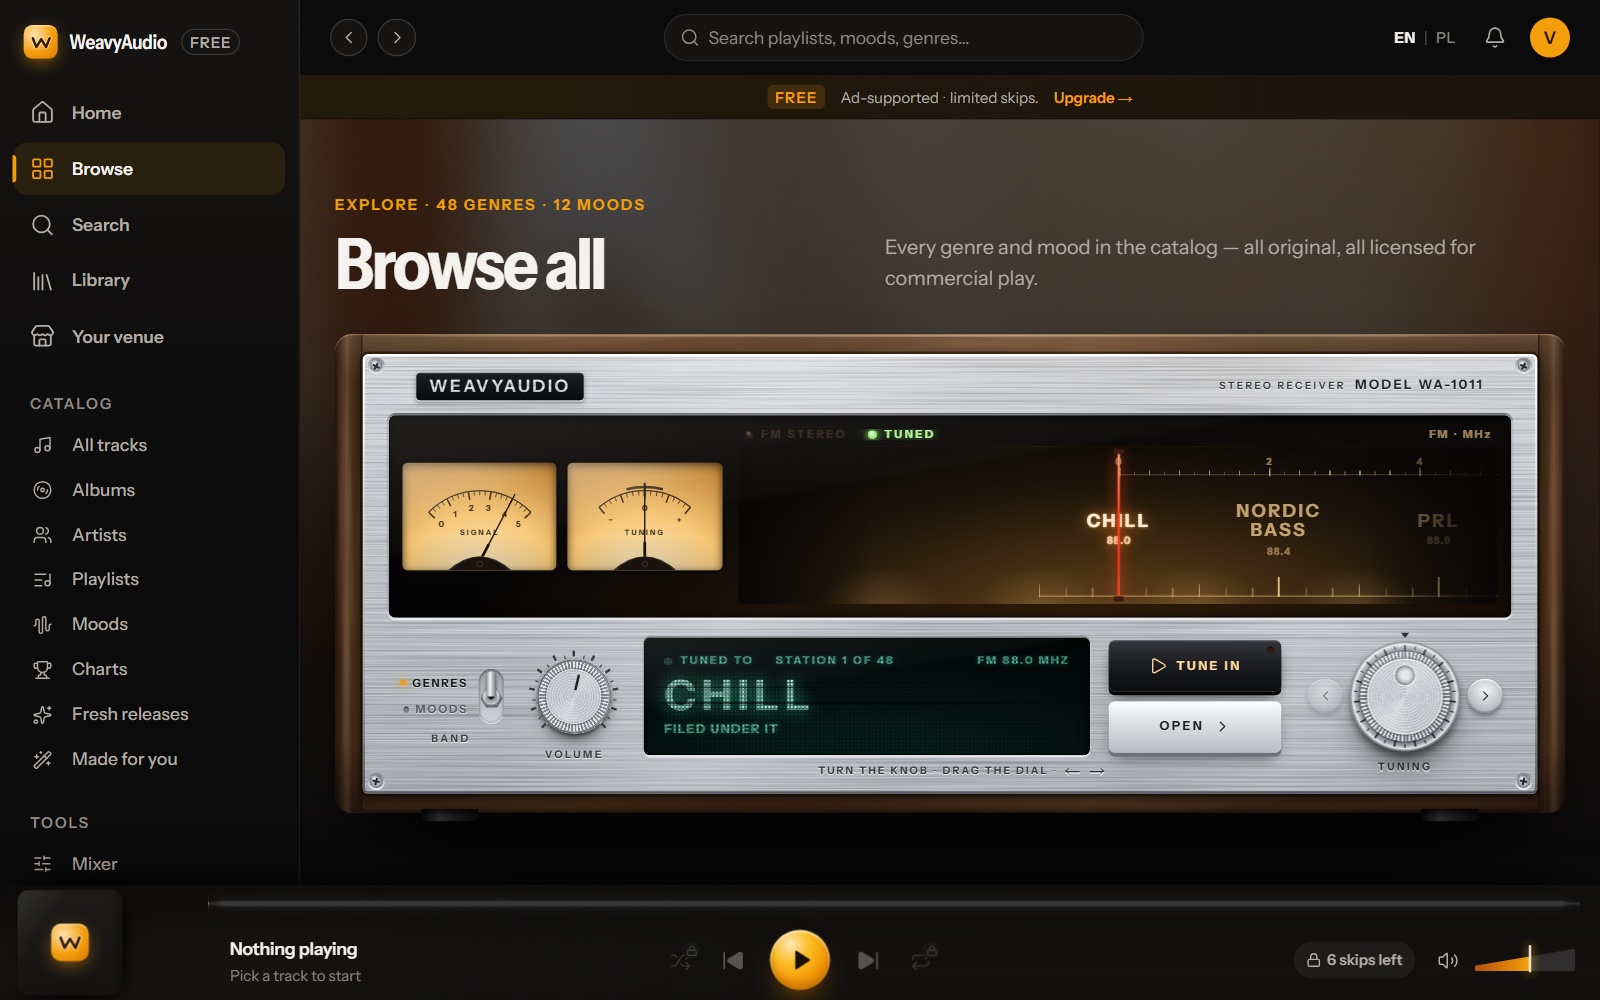Open the user avatar V menu

tap(1549, 38)
